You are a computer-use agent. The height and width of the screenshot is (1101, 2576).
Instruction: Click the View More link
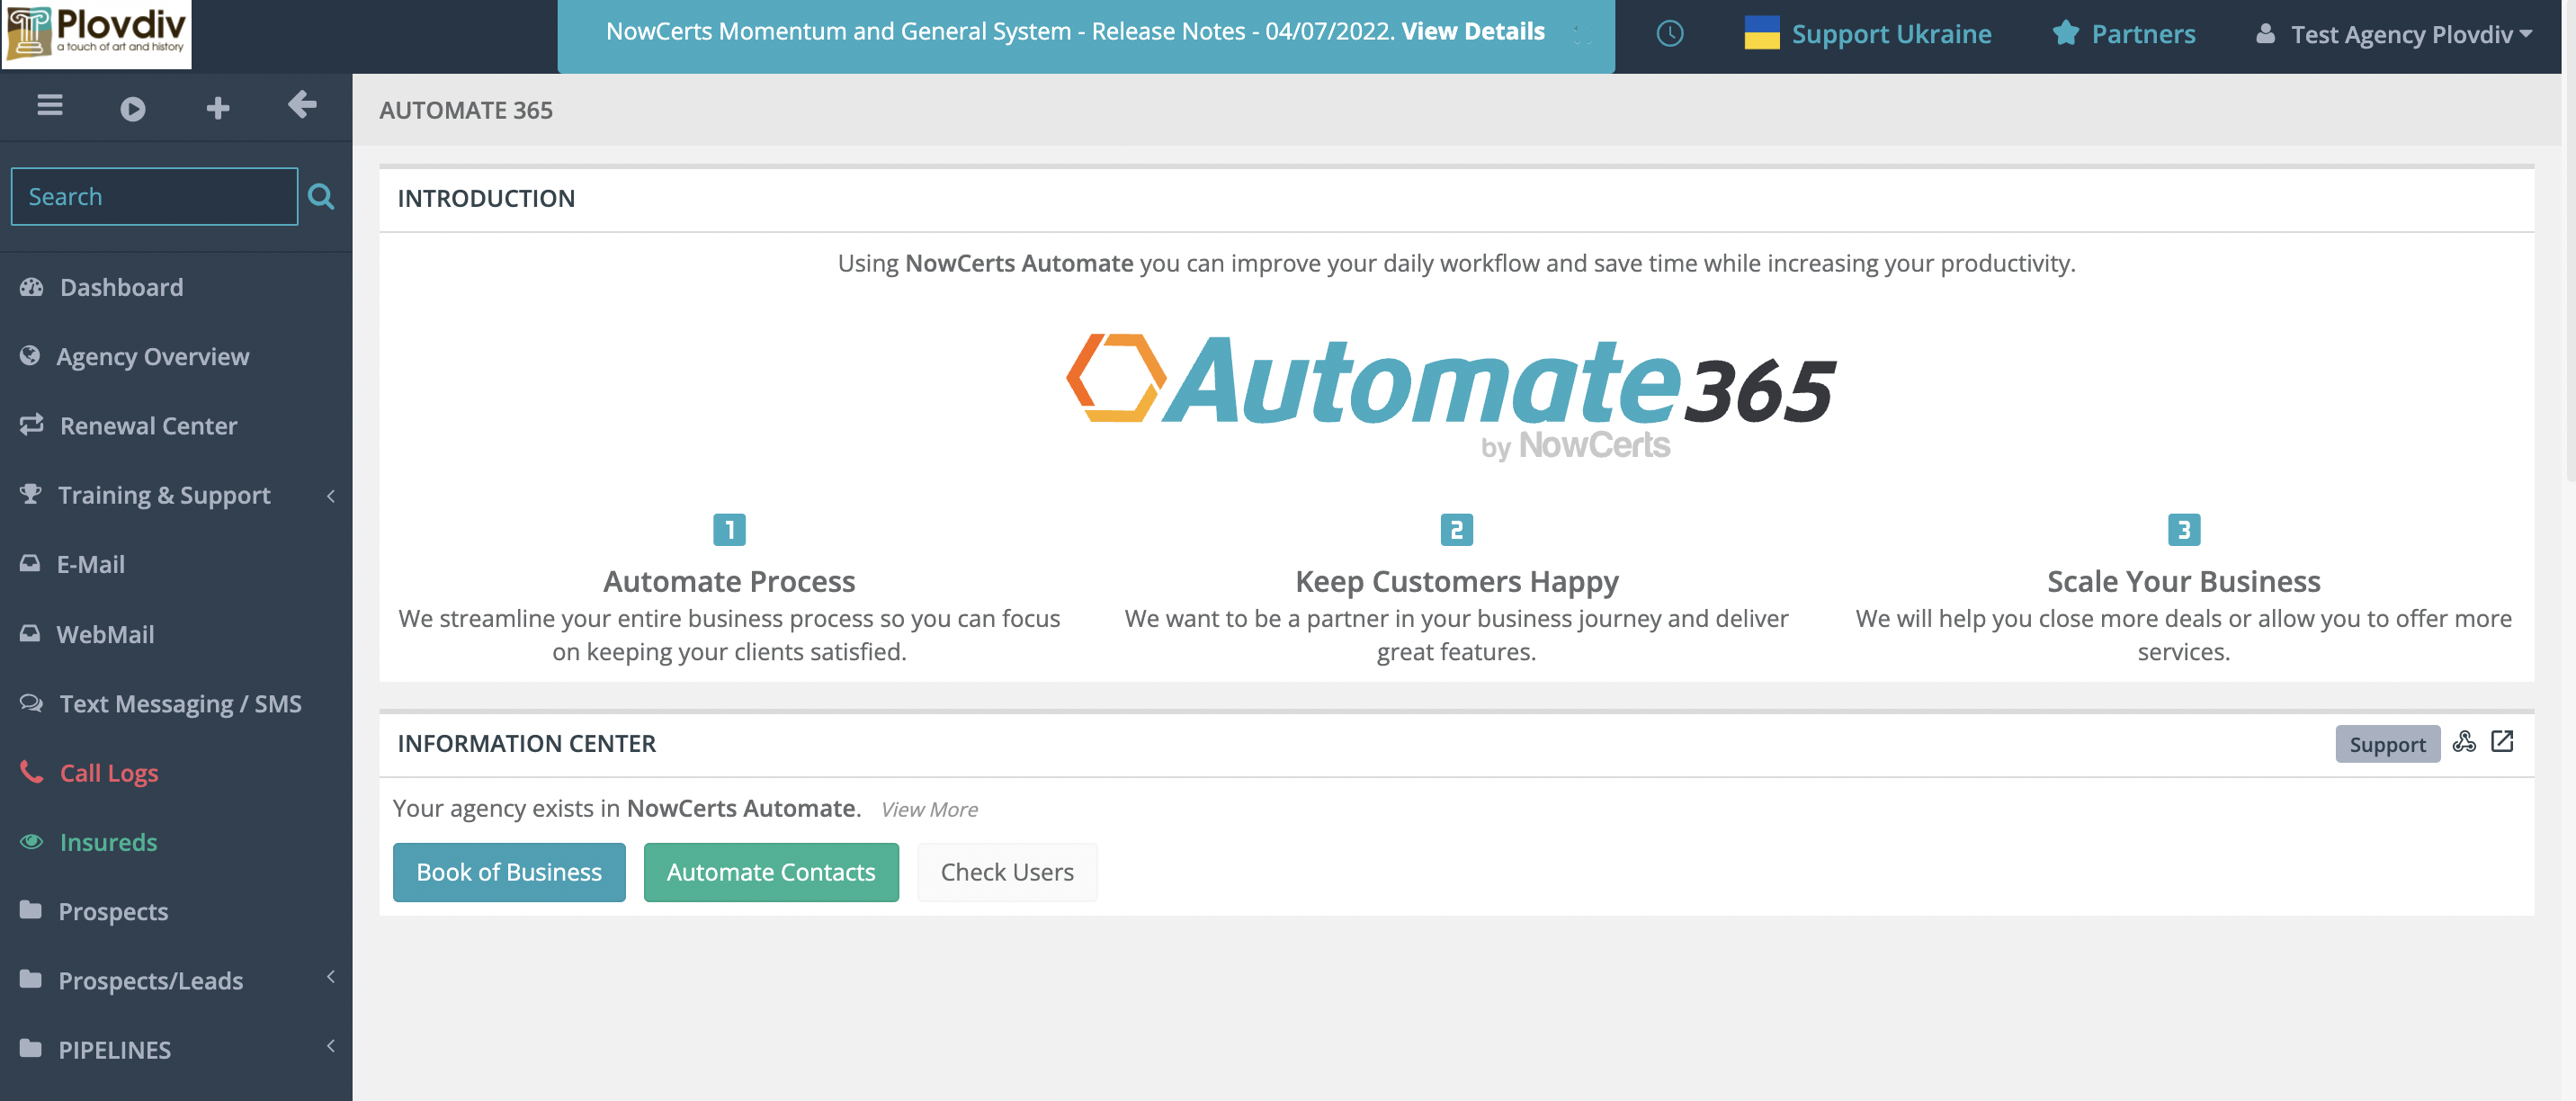pyautogui.click(x=928, y=809)
